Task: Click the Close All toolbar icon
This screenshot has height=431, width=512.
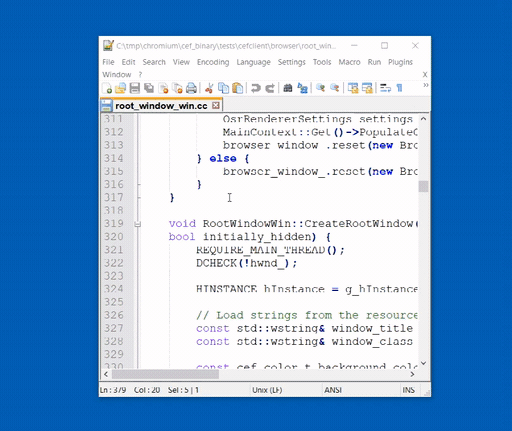Action: click(x=177, y=88)
